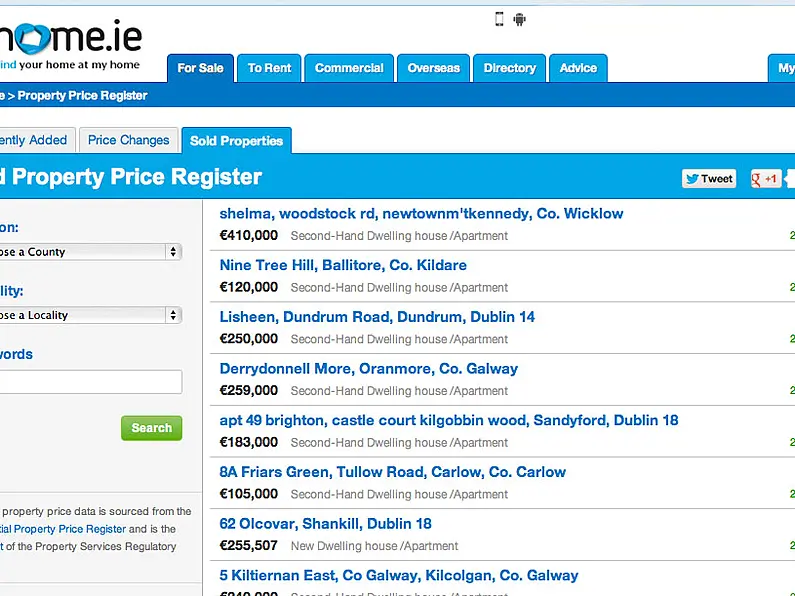Open the Official Property Price Register link
Viewport: 795px width, 596px height.
[x=63, y=529]
